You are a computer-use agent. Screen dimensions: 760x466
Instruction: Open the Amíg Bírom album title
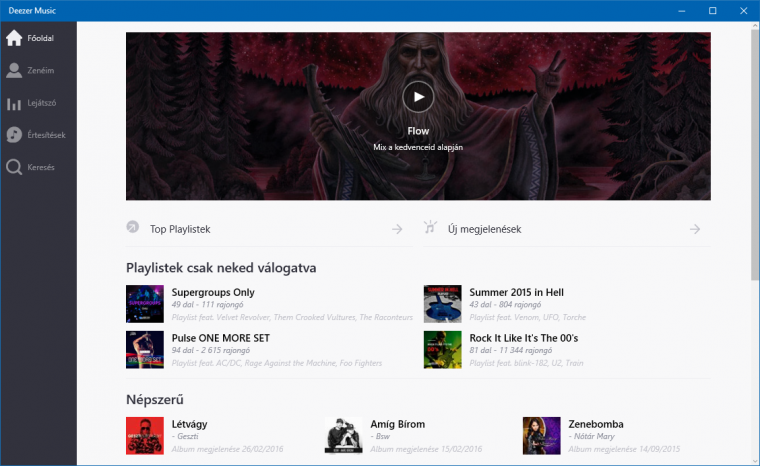[397, 424]
